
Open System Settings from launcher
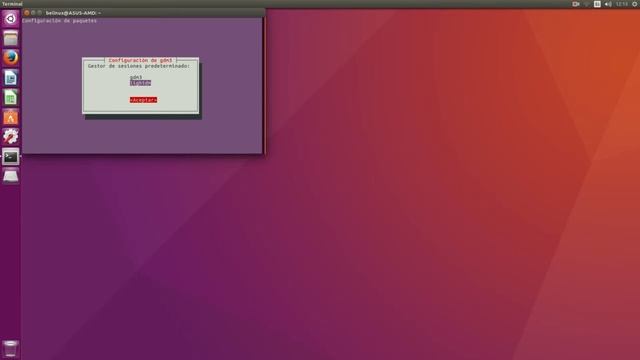(x=11, y=137)
